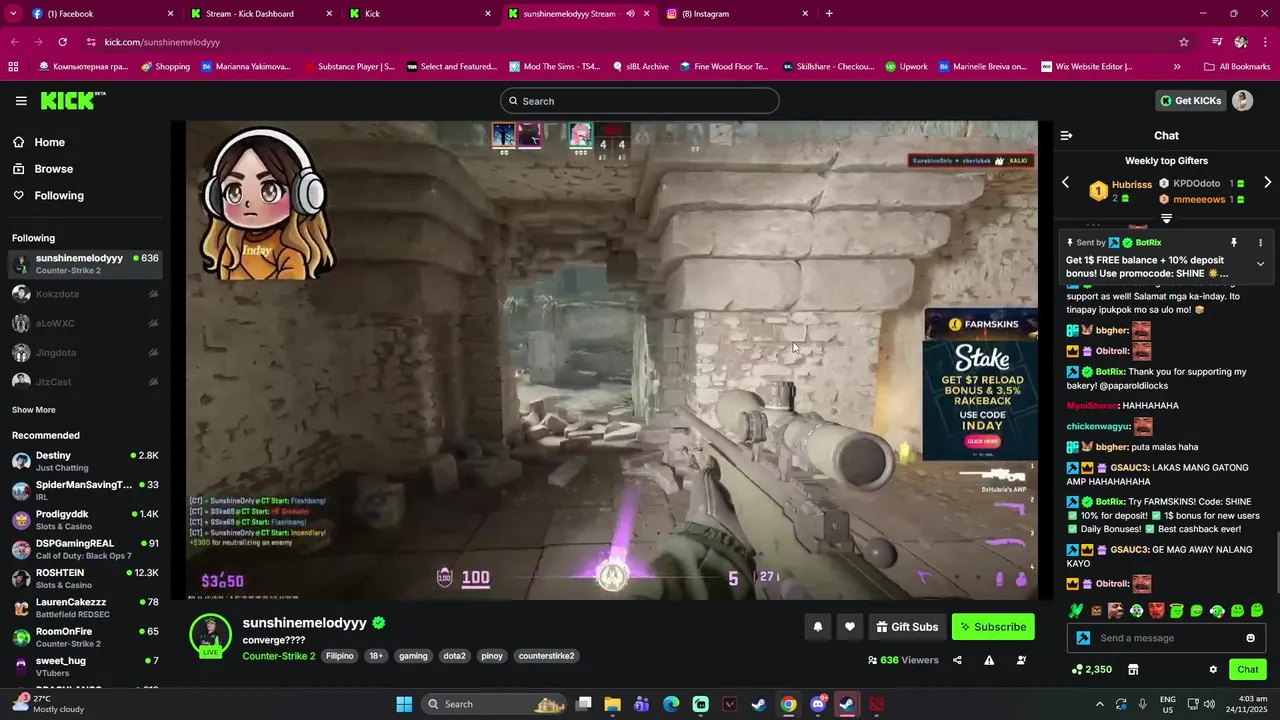Reload the page in Chrome
The width and height of the screenshot is (1280, 720).
click(62, 42)
